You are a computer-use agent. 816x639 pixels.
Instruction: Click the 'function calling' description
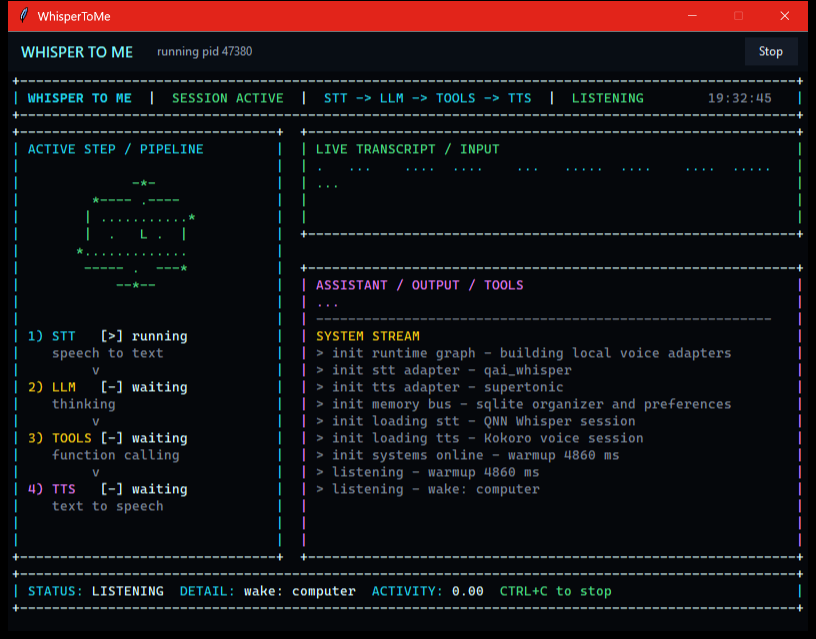tap(116, 455)
